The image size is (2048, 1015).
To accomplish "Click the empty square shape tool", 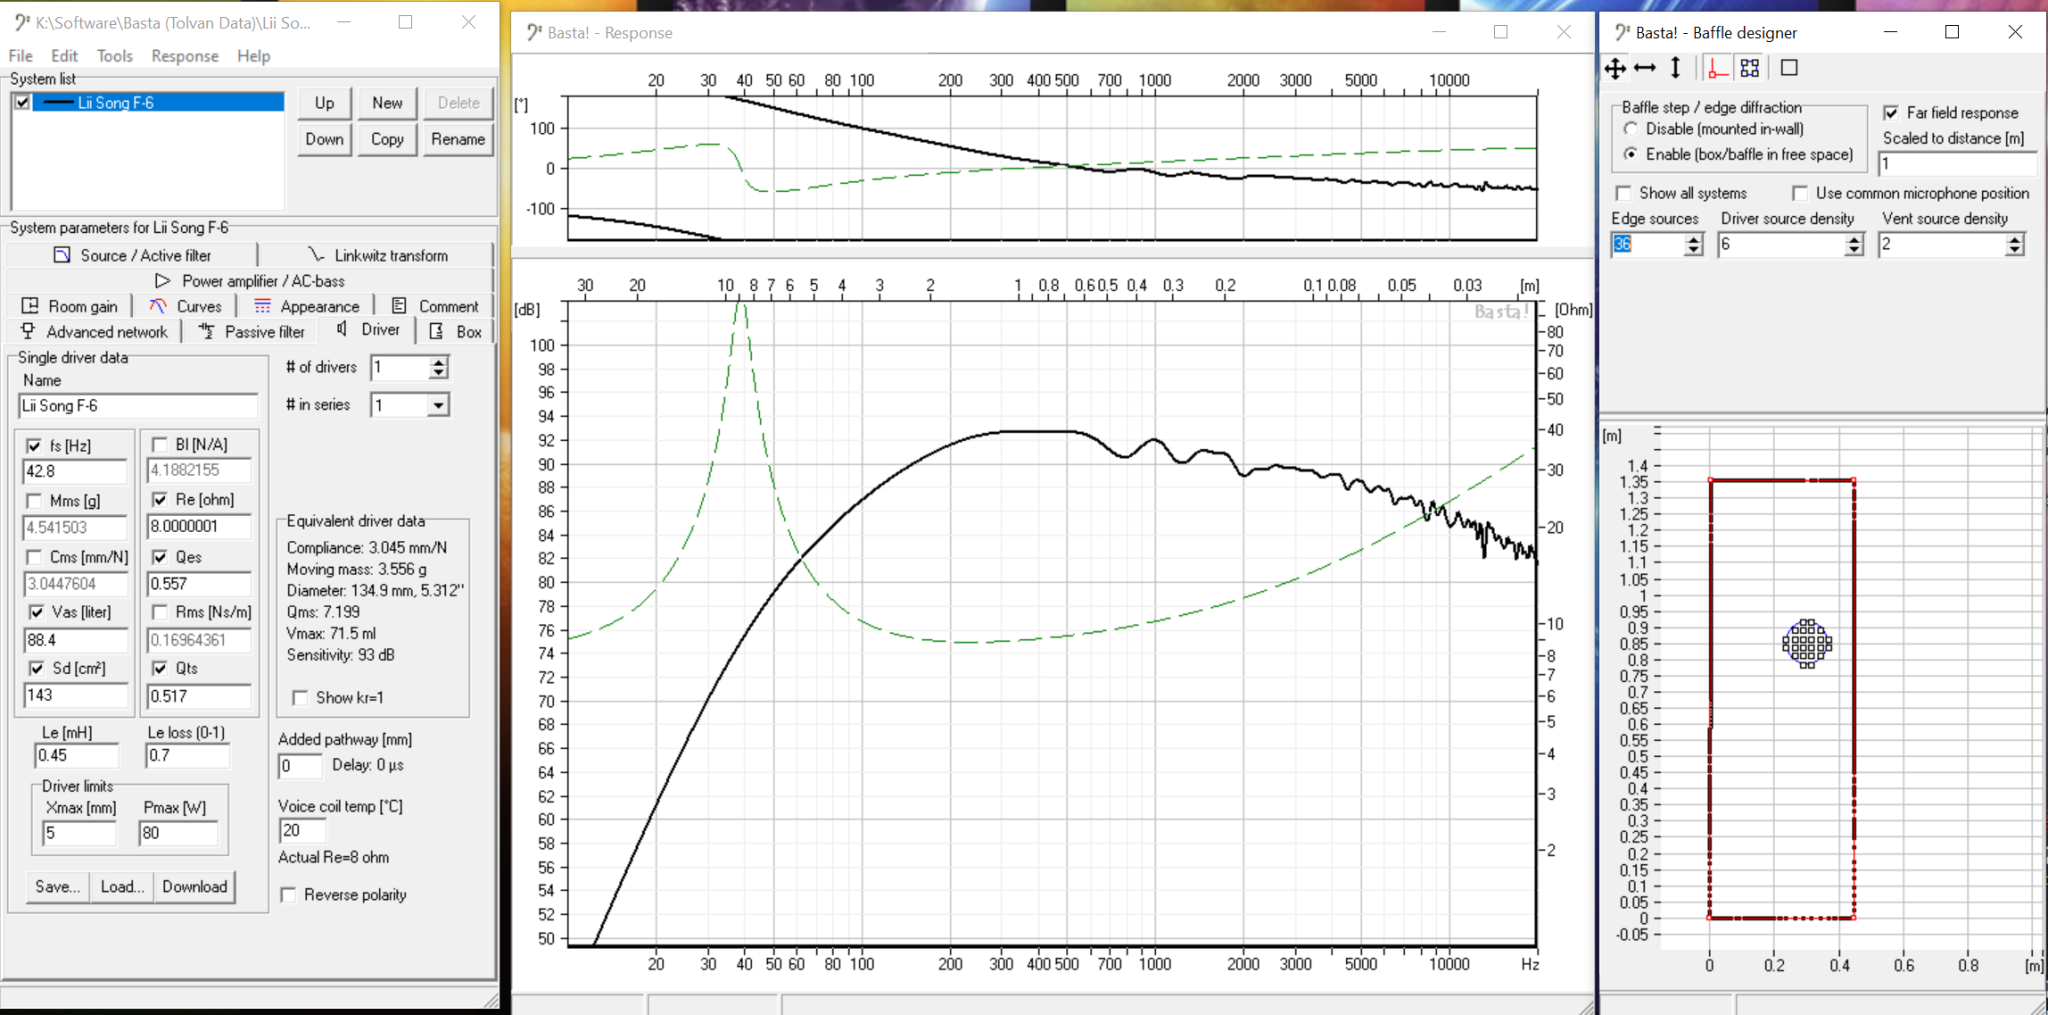I will coord(1790,68).
